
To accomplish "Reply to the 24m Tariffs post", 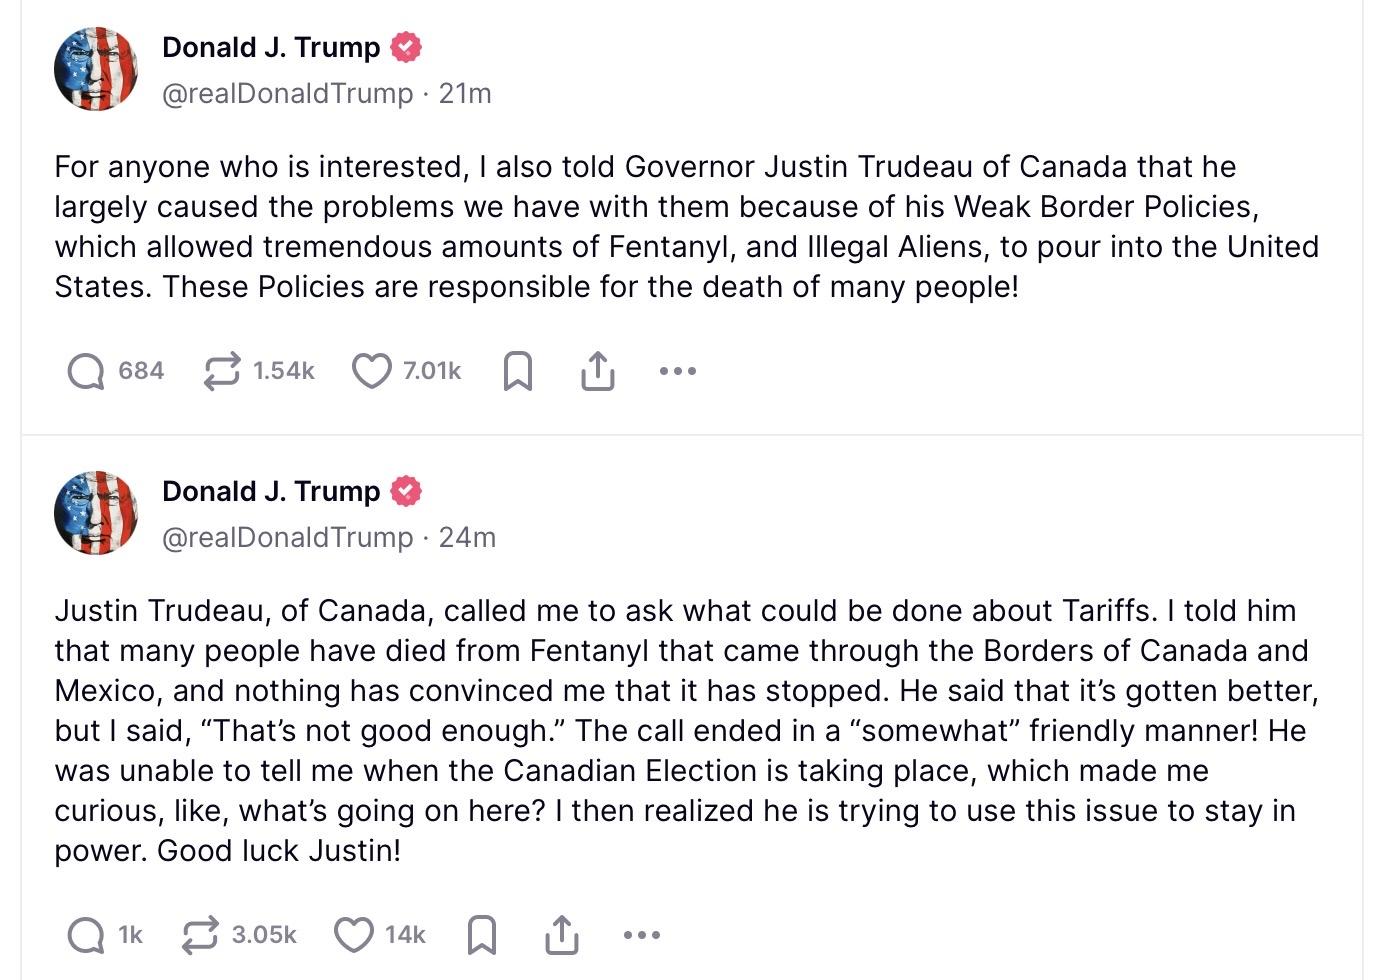I will pyautogui.click(x=86, y=935).
